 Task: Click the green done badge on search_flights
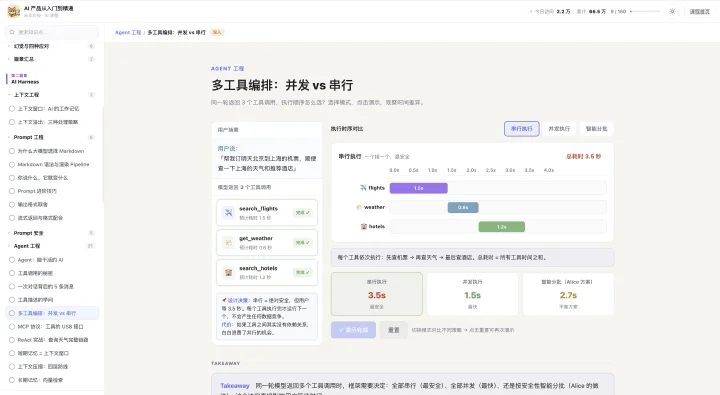point(302,213)
